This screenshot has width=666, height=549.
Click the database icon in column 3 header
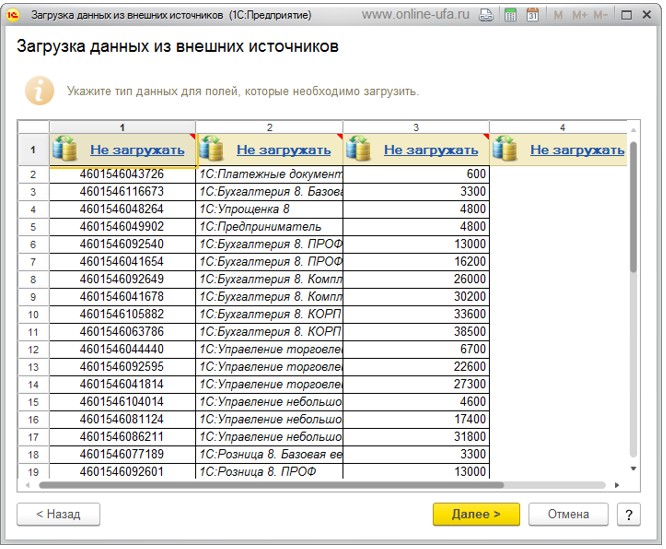[x=359, y=150]
